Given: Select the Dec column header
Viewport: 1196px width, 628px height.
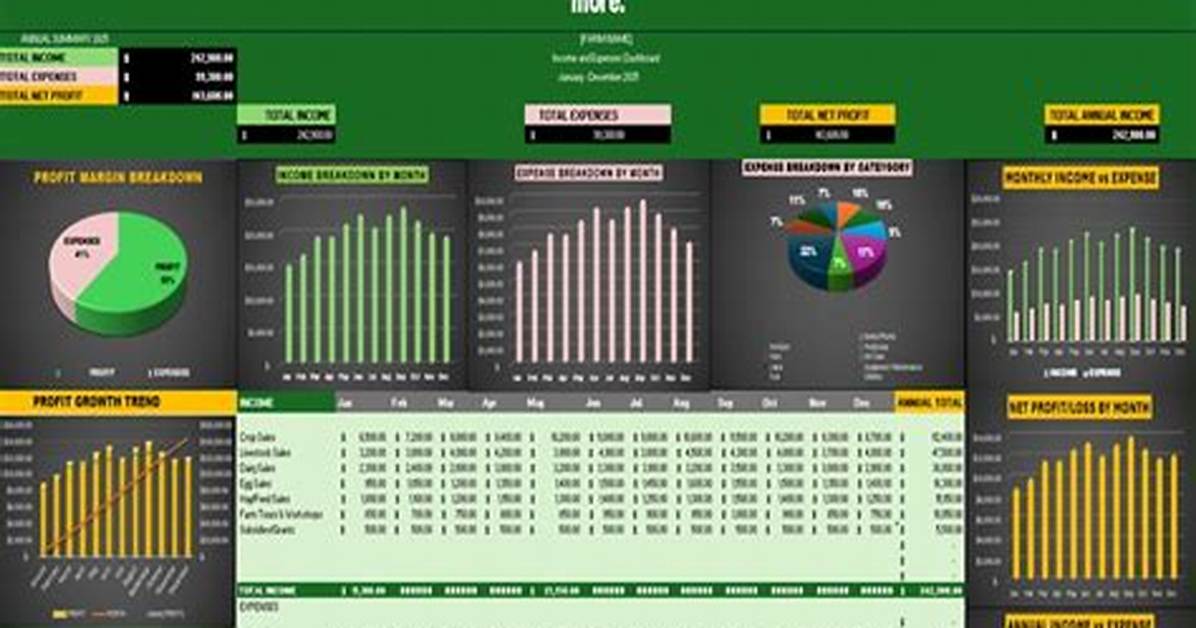Looking at the screenshot, I should pos(861,402).
